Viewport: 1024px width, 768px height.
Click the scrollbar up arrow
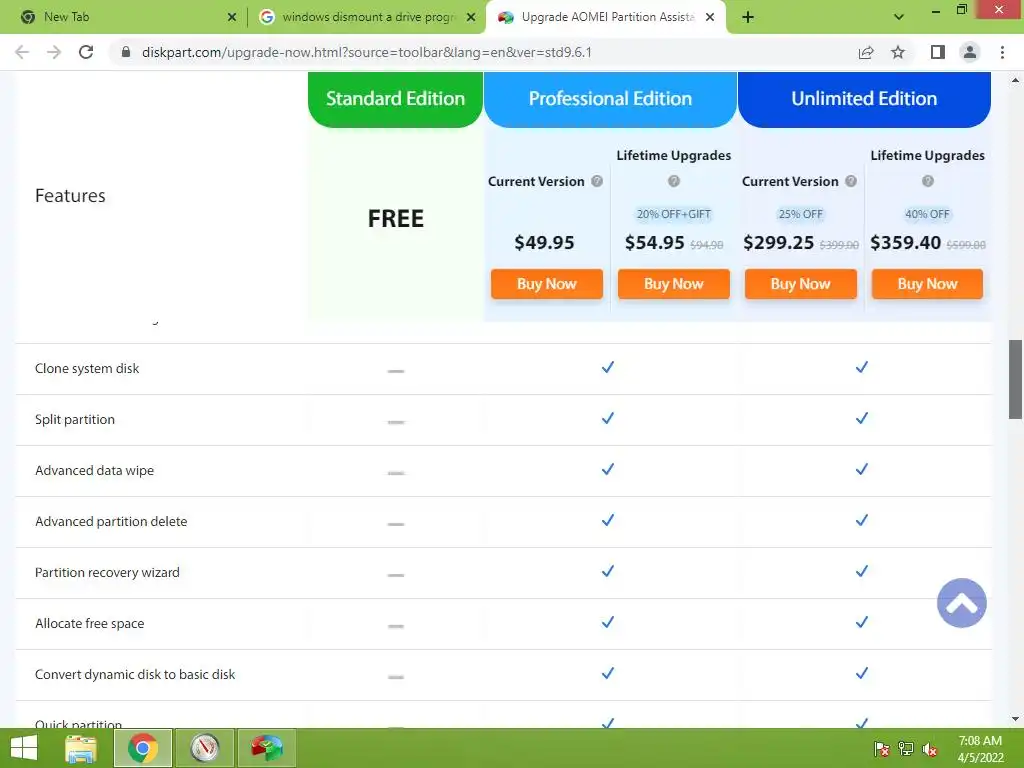pyautogui.click(x=1015, y=80)
